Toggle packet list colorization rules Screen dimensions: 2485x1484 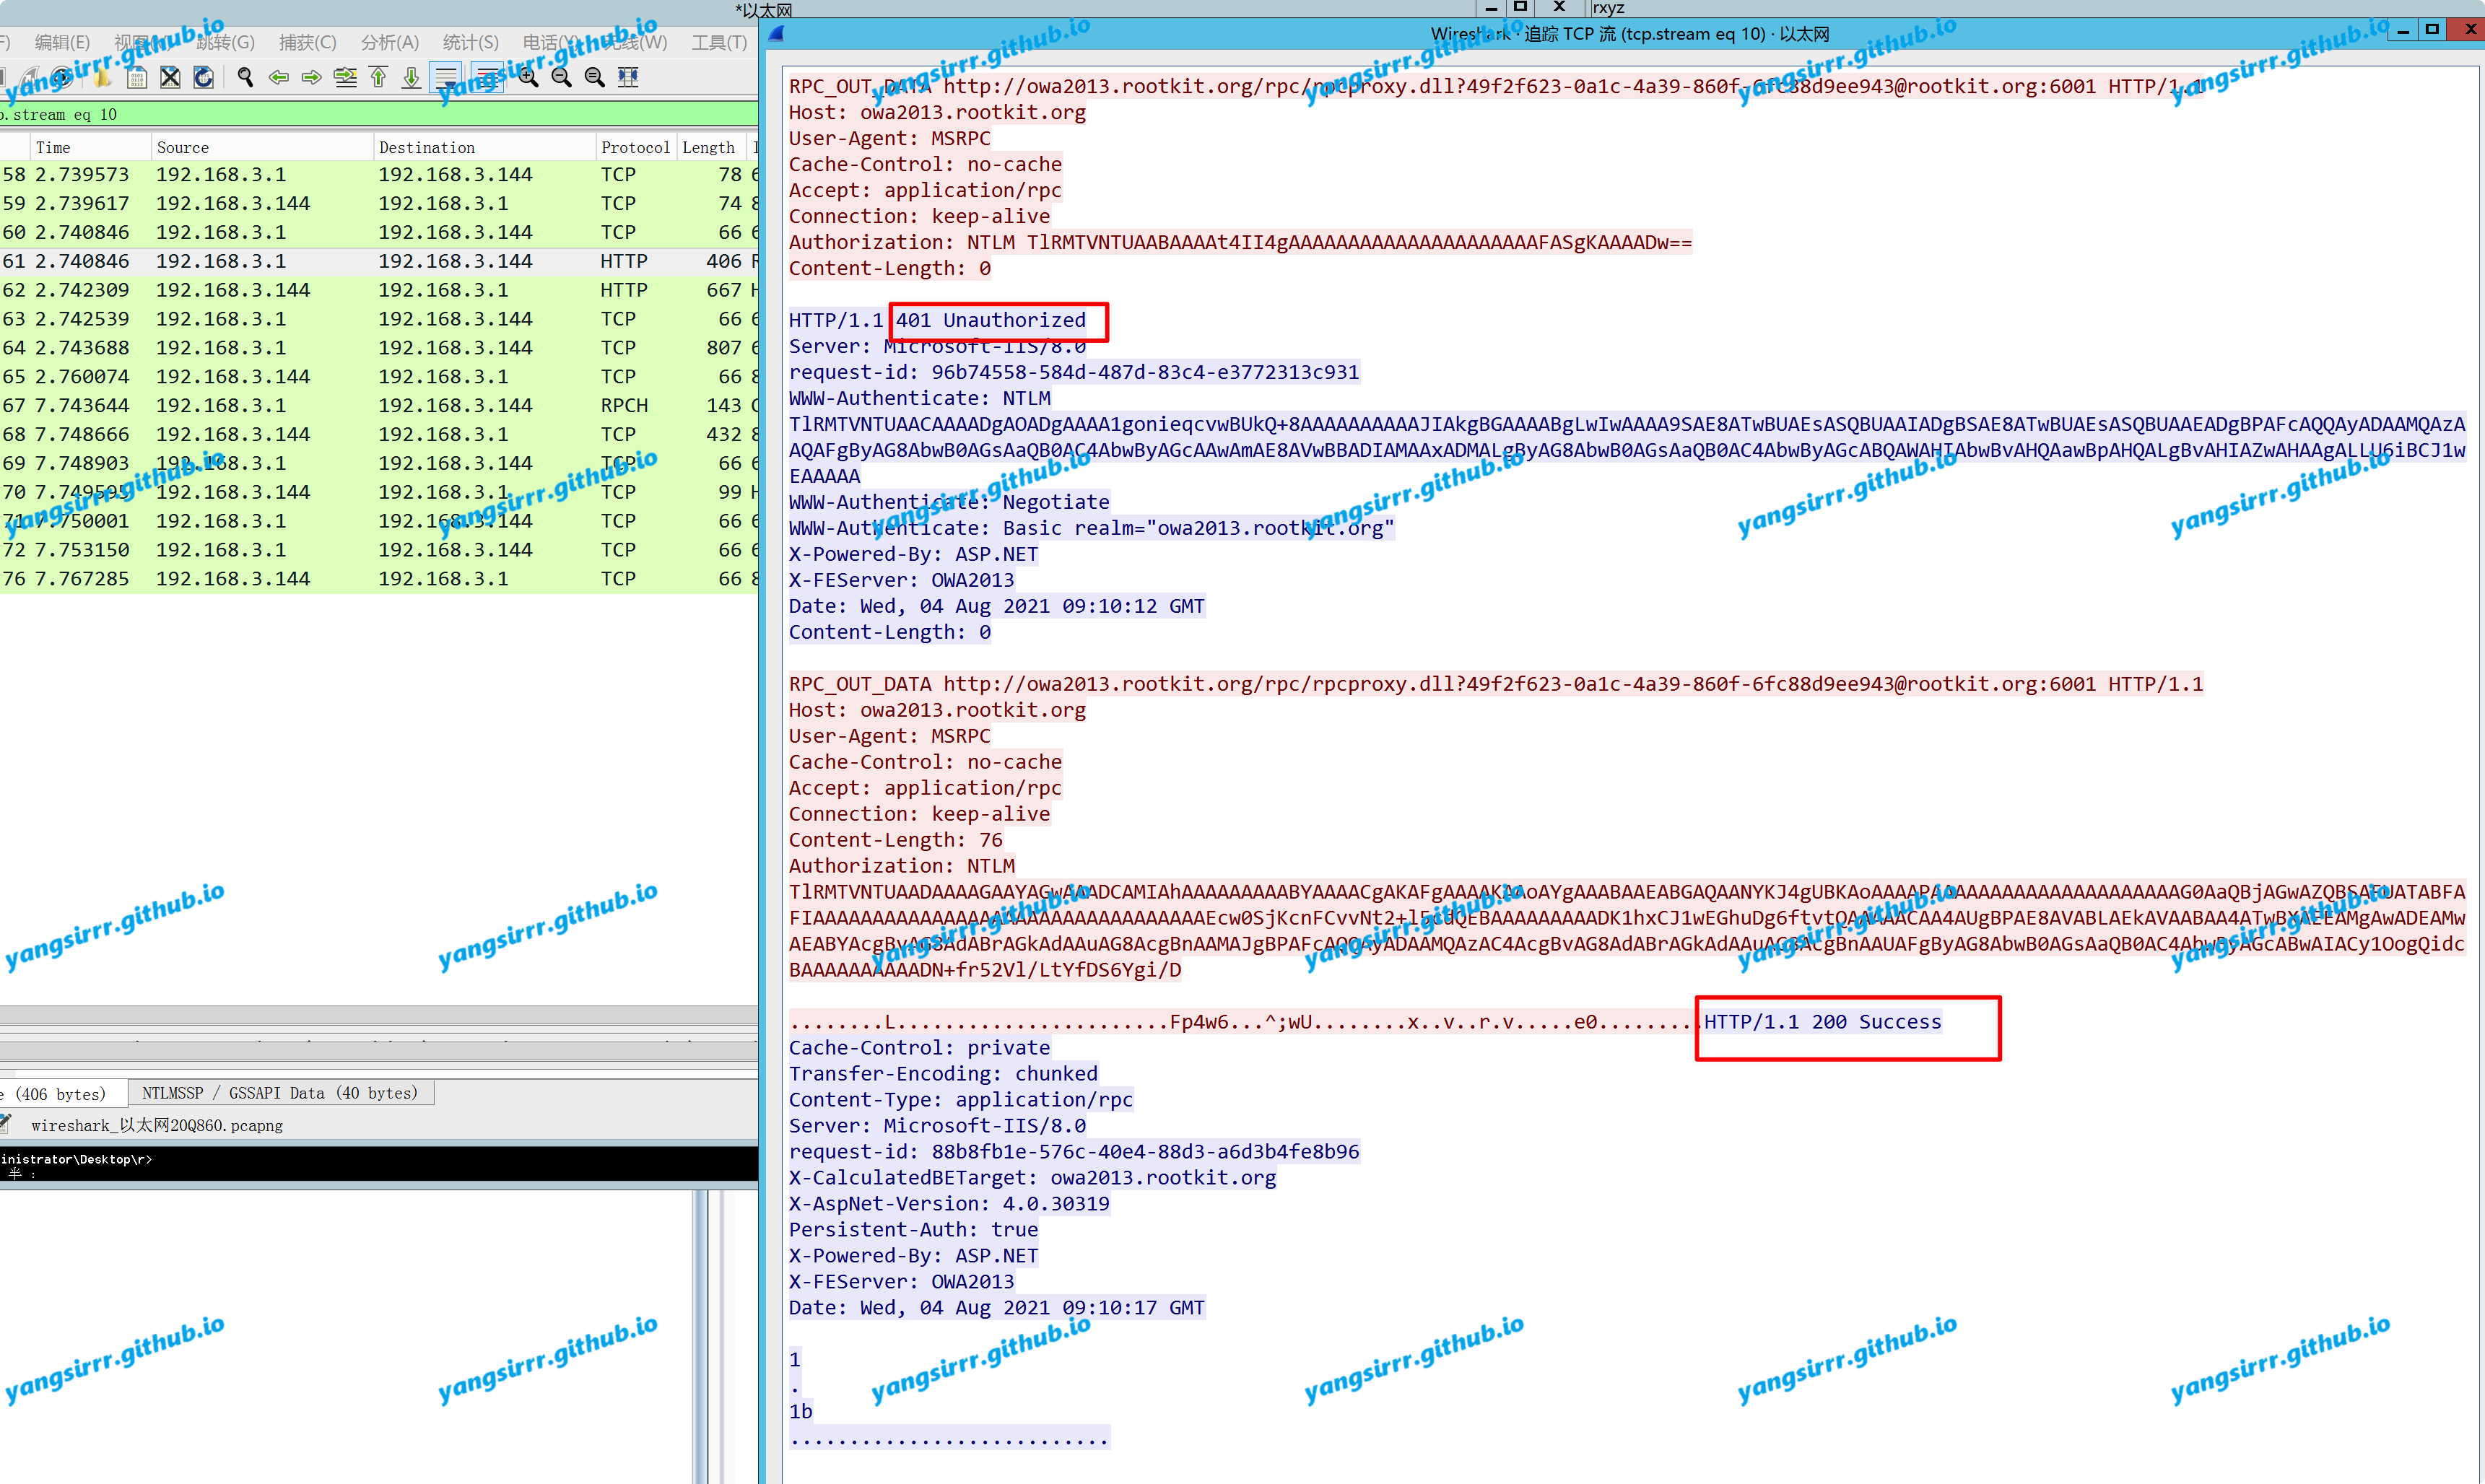(x=487, y=77)
